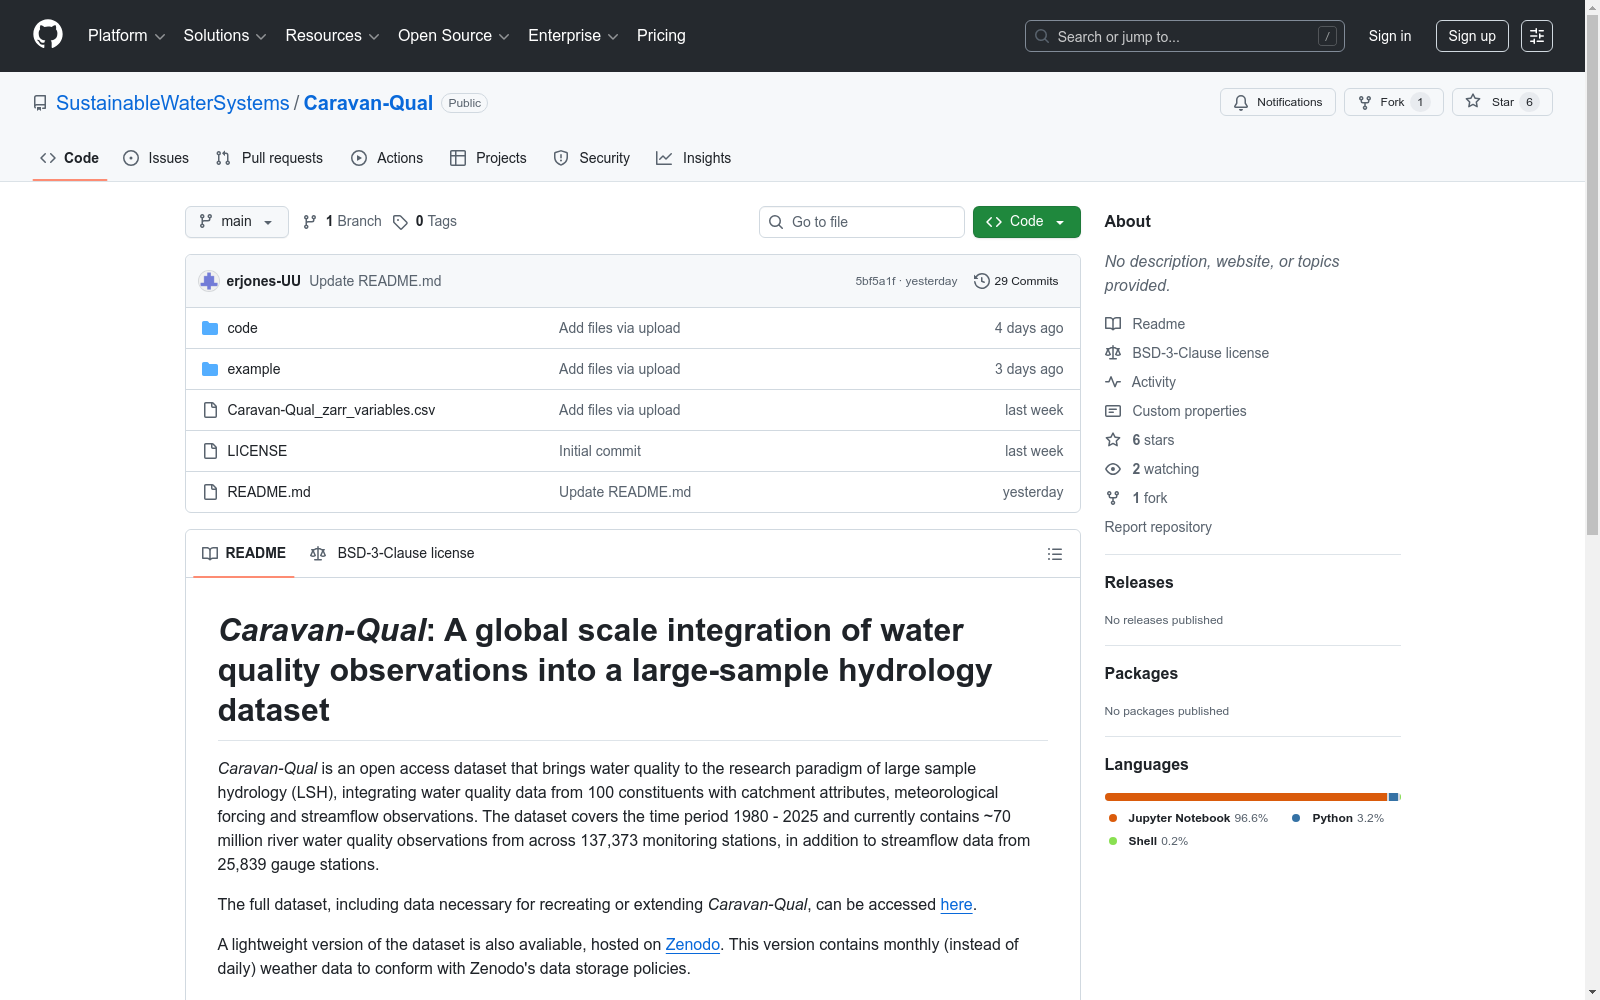Open the Pricing link

(x=661, y=35)
